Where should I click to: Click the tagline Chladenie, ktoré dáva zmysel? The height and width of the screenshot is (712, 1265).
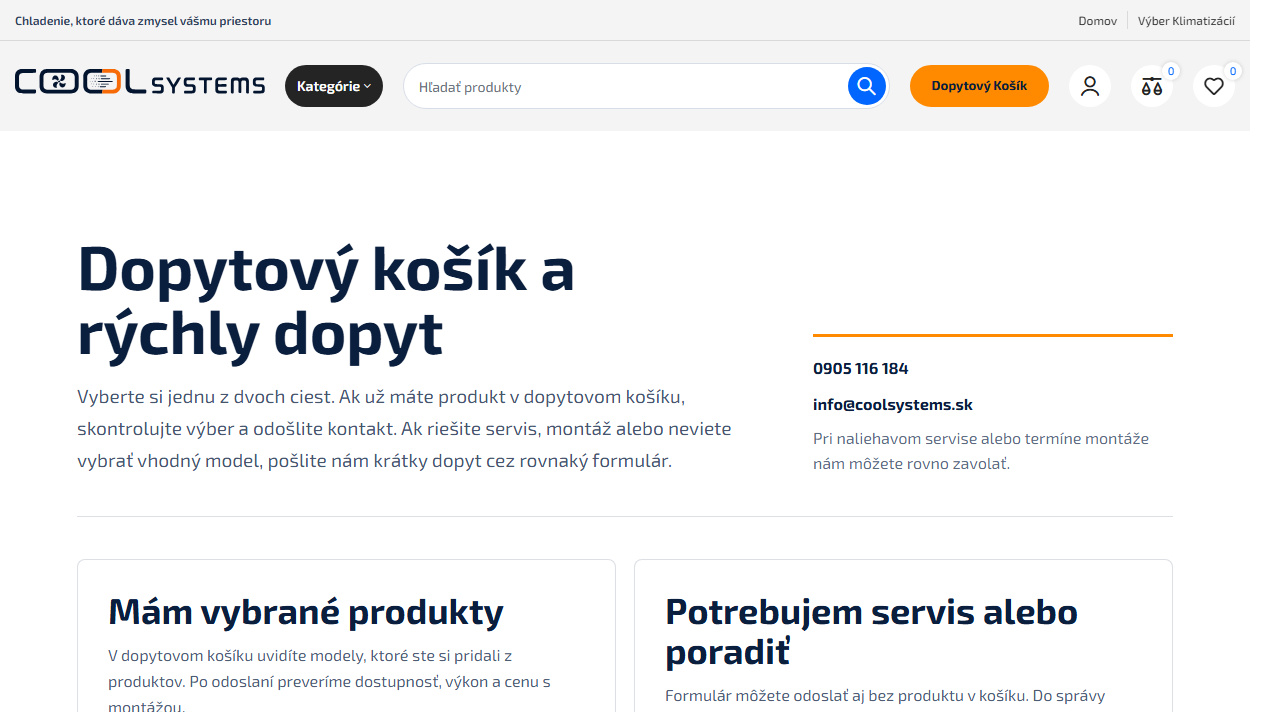(x=143, y=21)
